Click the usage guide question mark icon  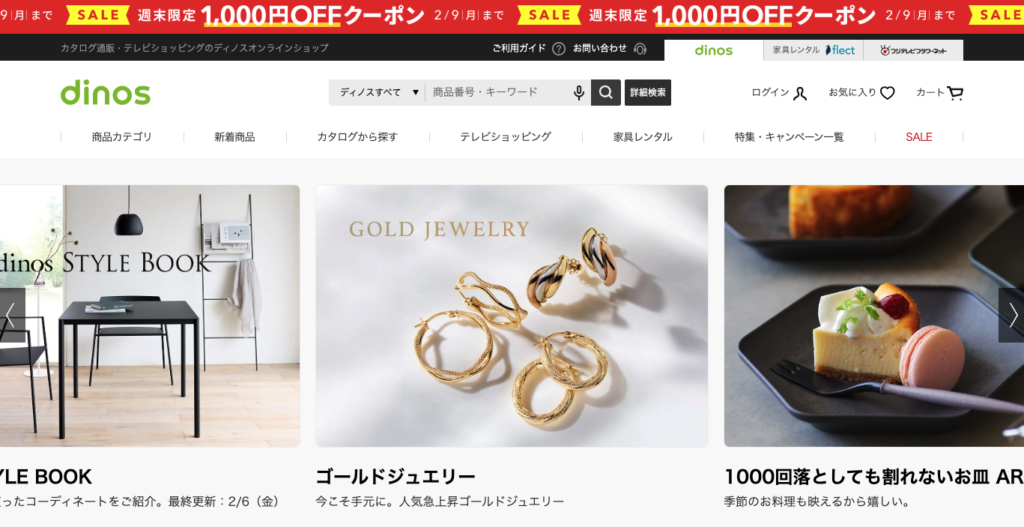tap(558, 48)
